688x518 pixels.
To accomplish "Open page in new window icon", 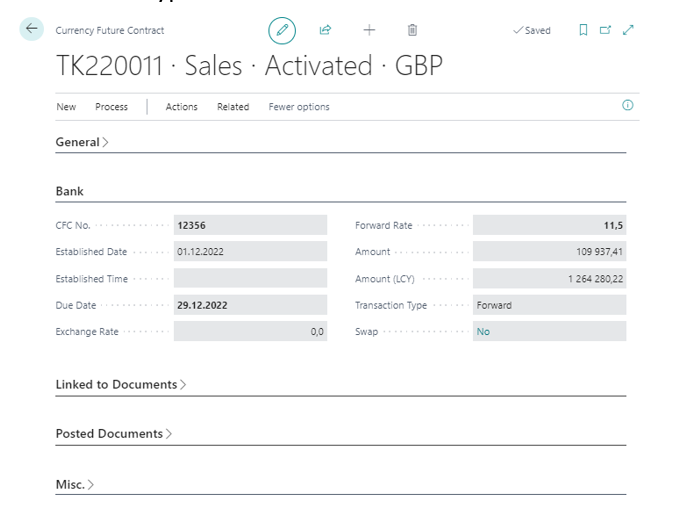I will coord(605,31).
